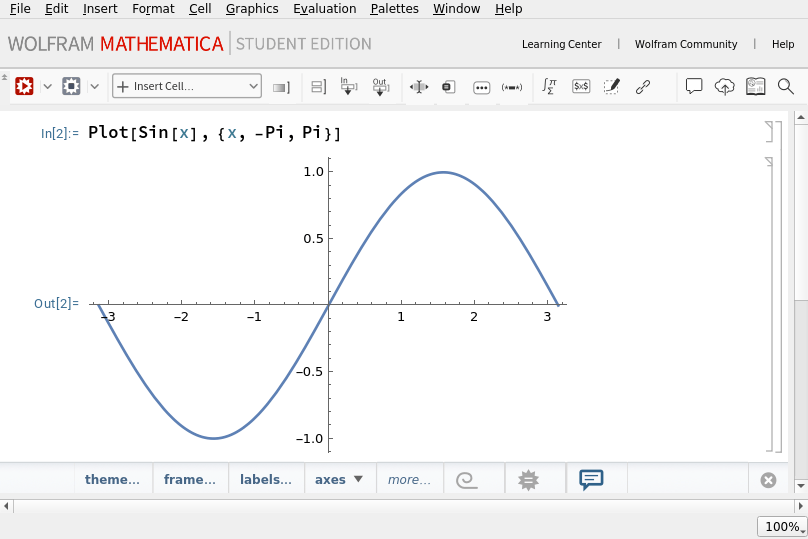Click the parenthesized bar template icon
Image resolution: width=808 pixels, height=539 pixels.
(x=512, y=87)
